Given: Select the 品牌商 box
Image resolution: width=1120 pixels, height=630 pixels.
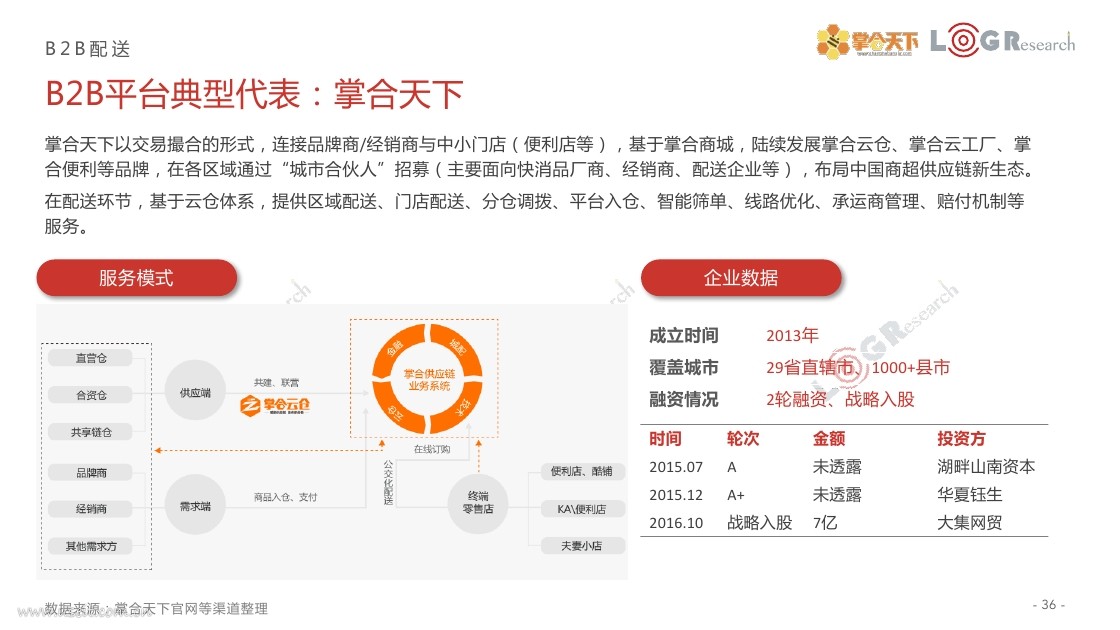Looking at the screenshot, I should tap(91, 472).
